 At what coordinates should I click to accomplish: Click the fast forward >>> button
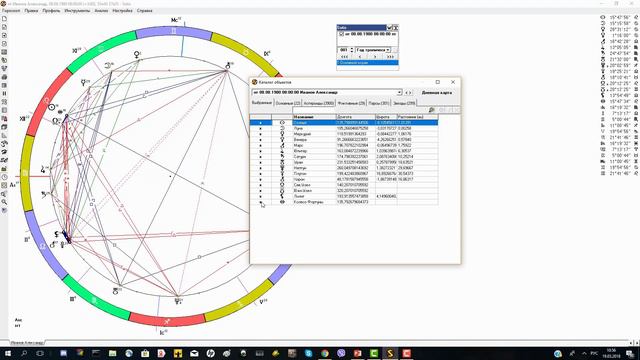(390, 57)
